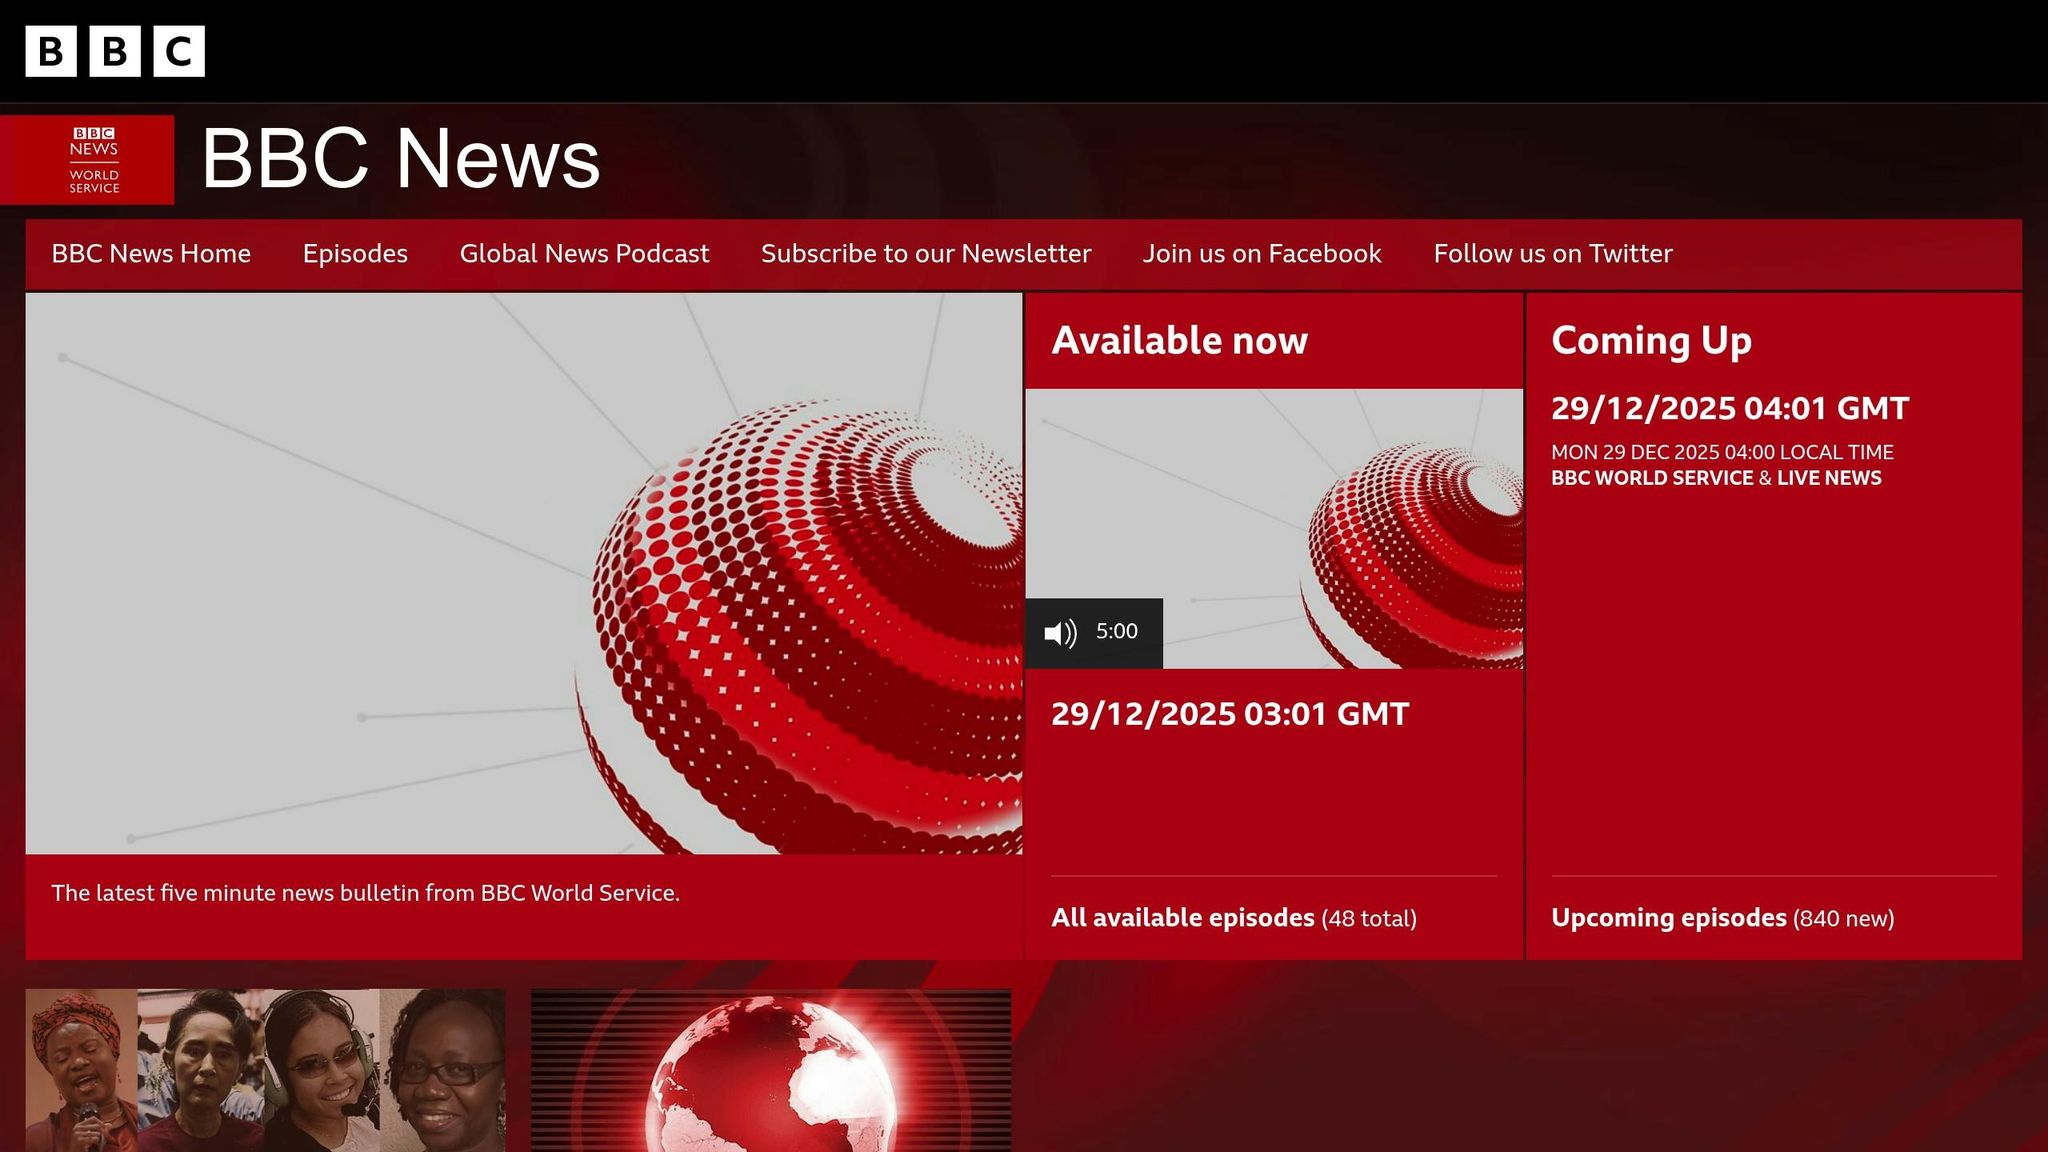View All available episodes listing
Screen dimensions: 2048x1152
pos(1233,917)
